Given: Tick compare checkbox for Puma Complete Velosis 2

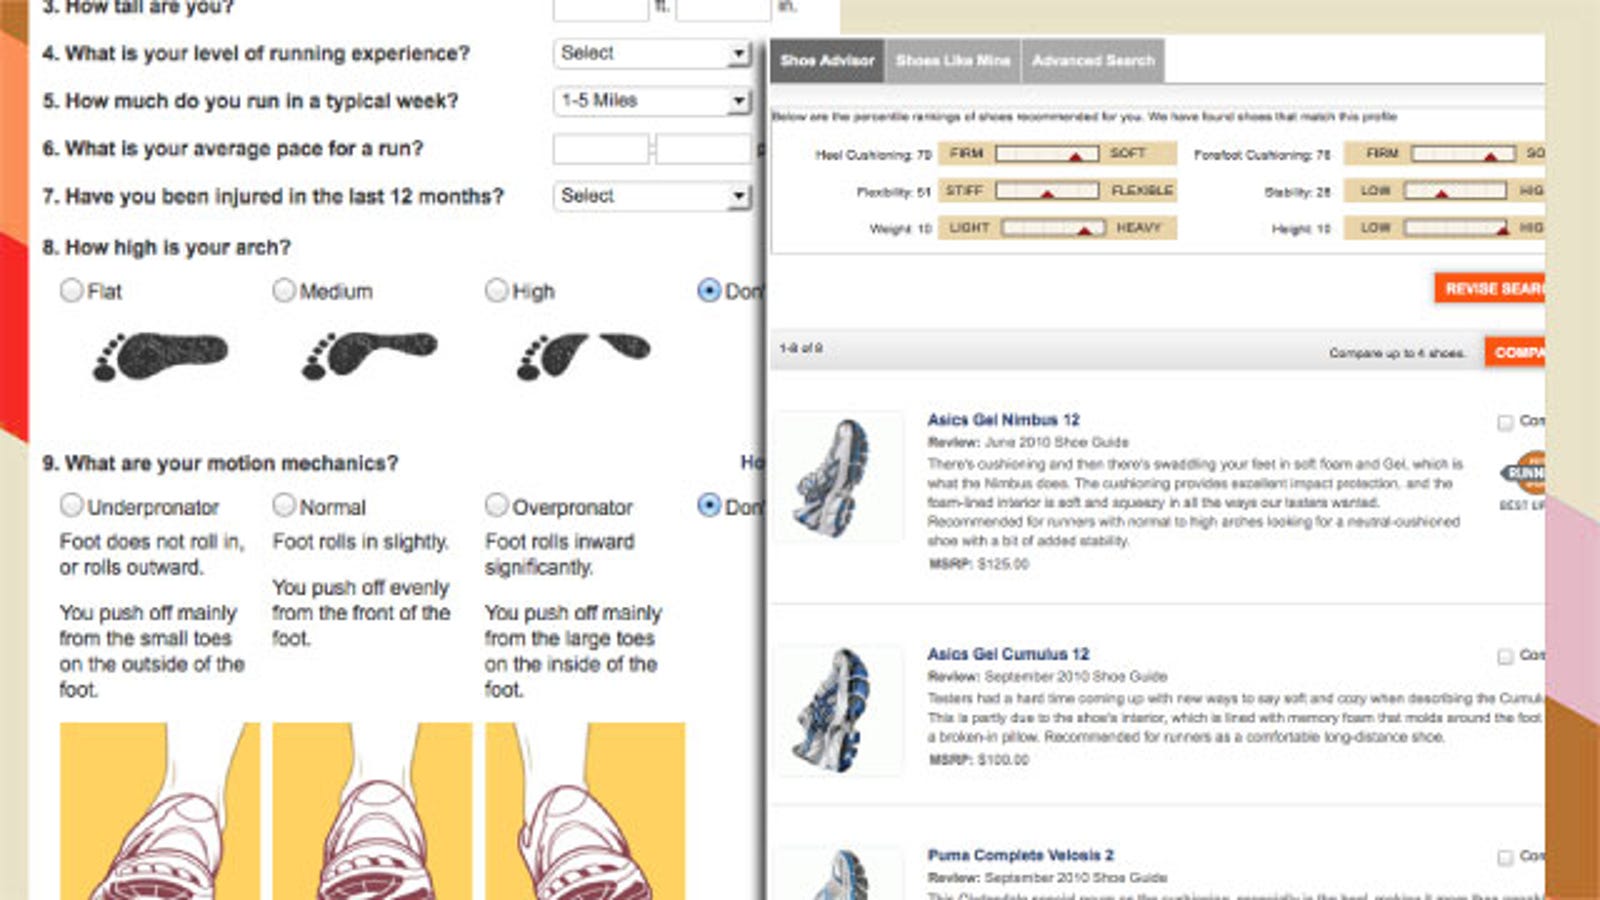Looking at the screenshot, I should (x=1505, y=857).
